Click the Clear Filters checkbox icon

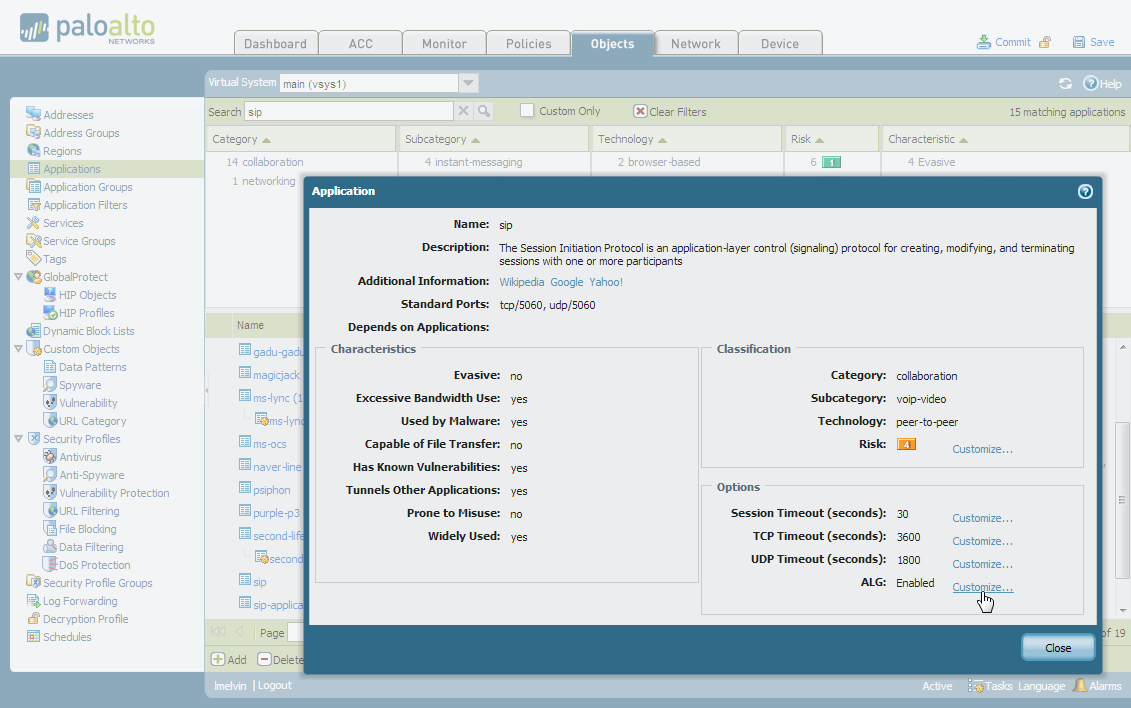coord(640,111)
